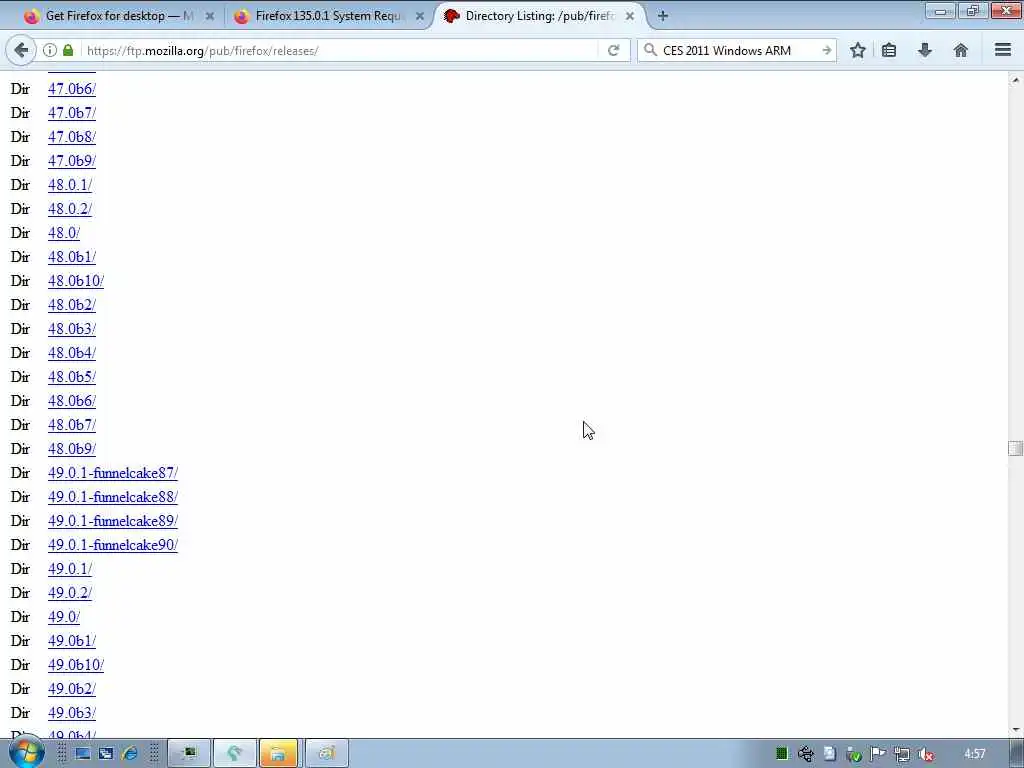Open the 49.0.1-funnelcake87/ directory
The image size is (1024, 768).
[x=113, y=473]
